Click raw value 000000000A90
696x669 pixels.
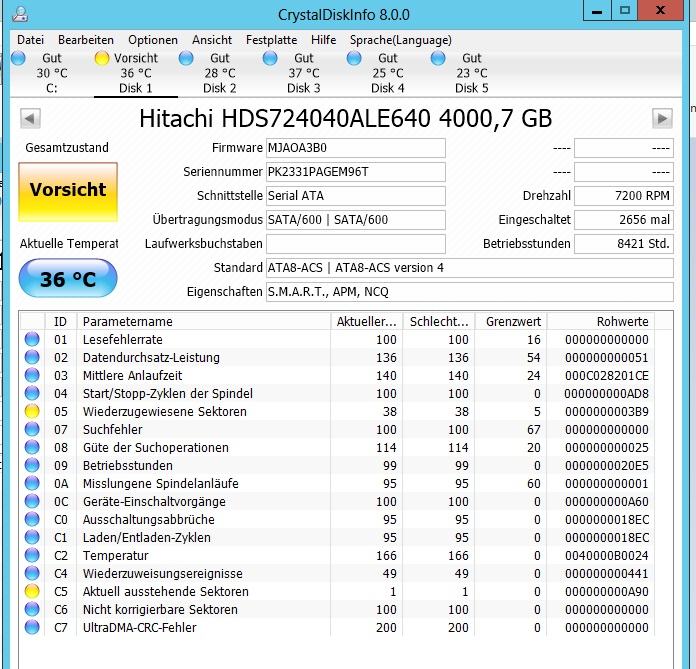coord(606,591)
